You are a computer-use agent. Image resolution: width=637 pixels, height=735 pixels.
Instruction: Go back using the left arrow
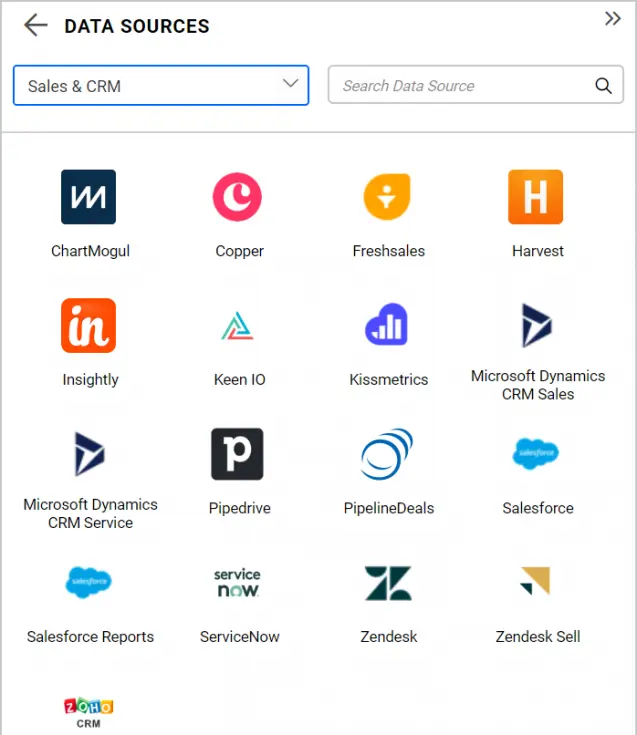click(x=36, y=26)
